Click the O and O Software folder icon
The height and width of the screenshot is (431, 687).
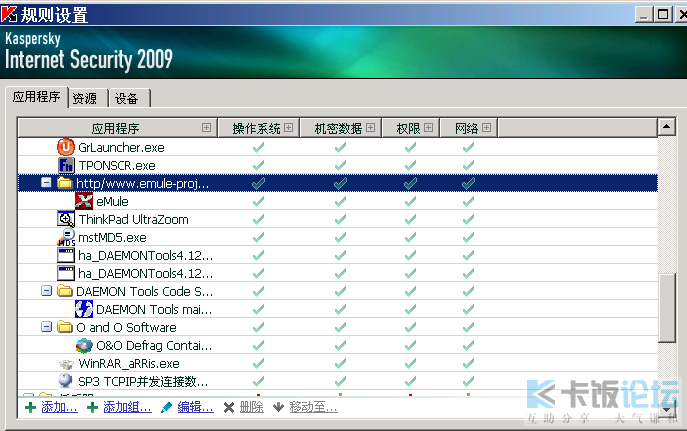point(65,327)
